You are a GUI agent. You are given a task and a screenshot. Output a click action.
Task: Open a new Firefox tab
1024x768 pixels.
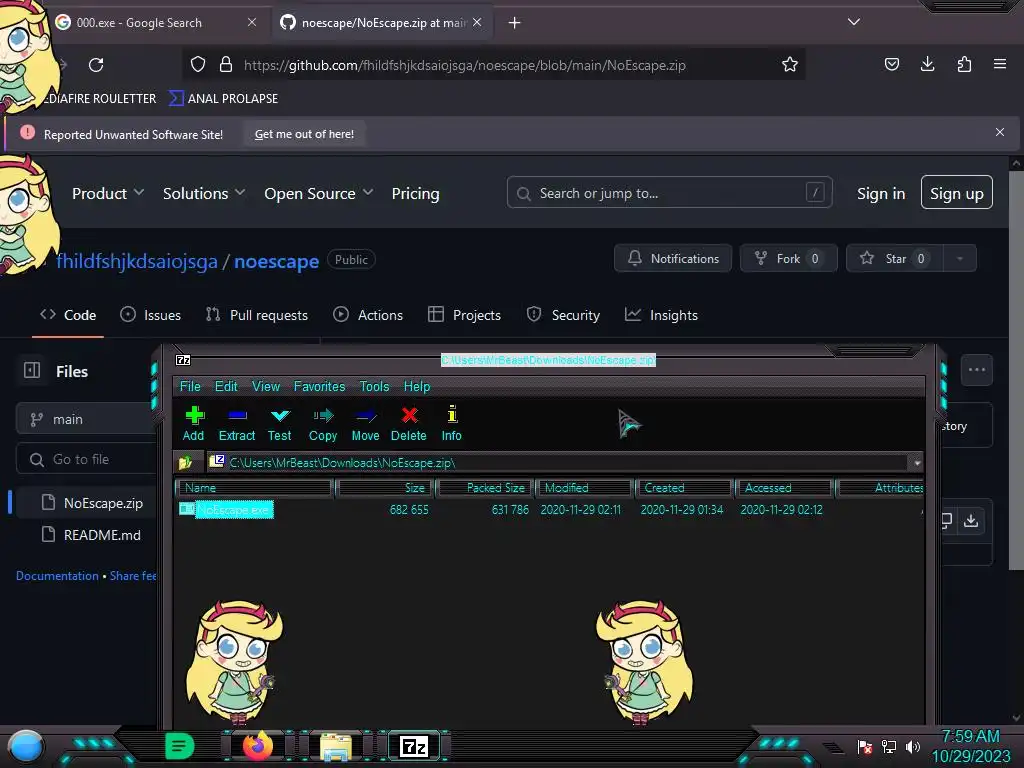pyautogui.click(x=515, y=23)
